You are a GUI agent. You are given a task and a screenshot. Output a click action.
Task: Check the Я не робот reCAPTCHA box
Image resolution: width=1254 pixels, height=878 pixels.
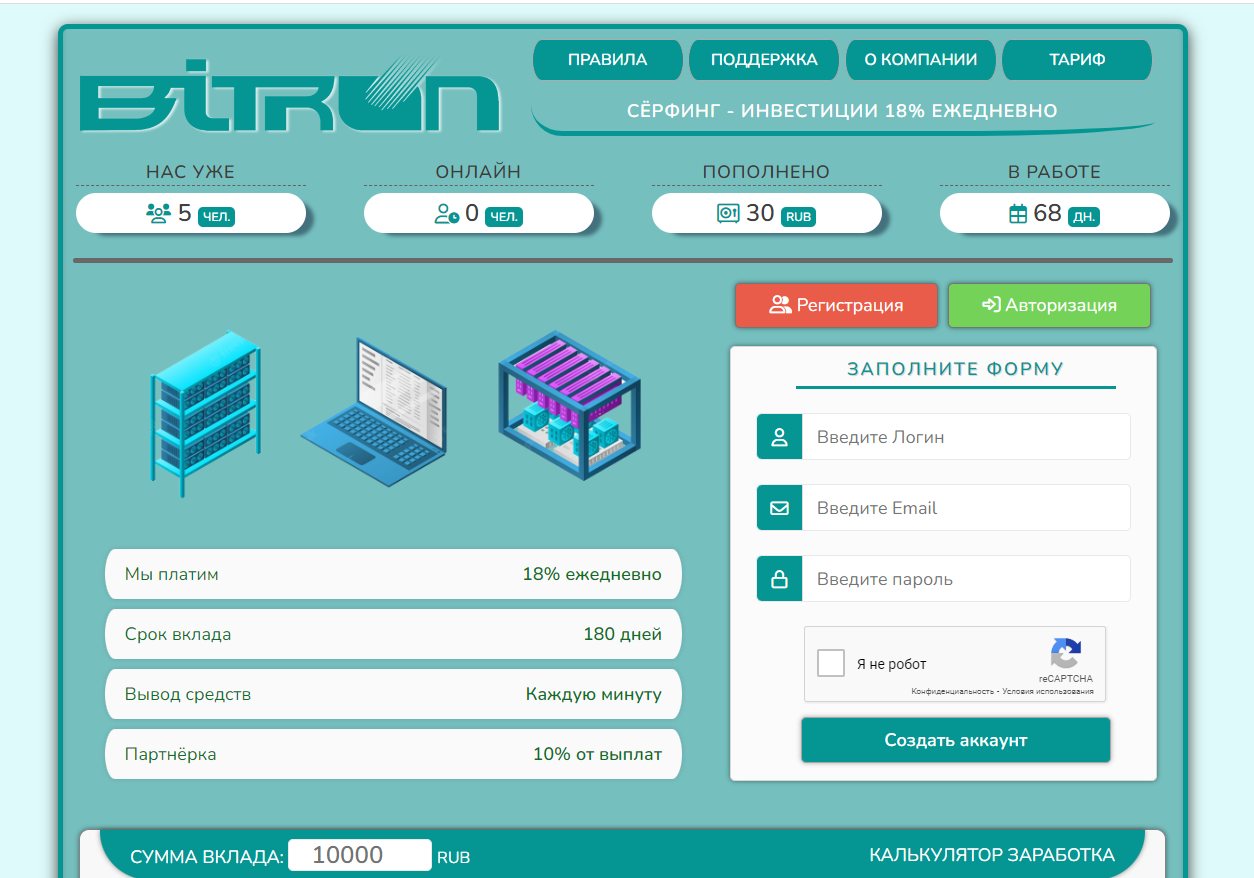coord(831,663)
